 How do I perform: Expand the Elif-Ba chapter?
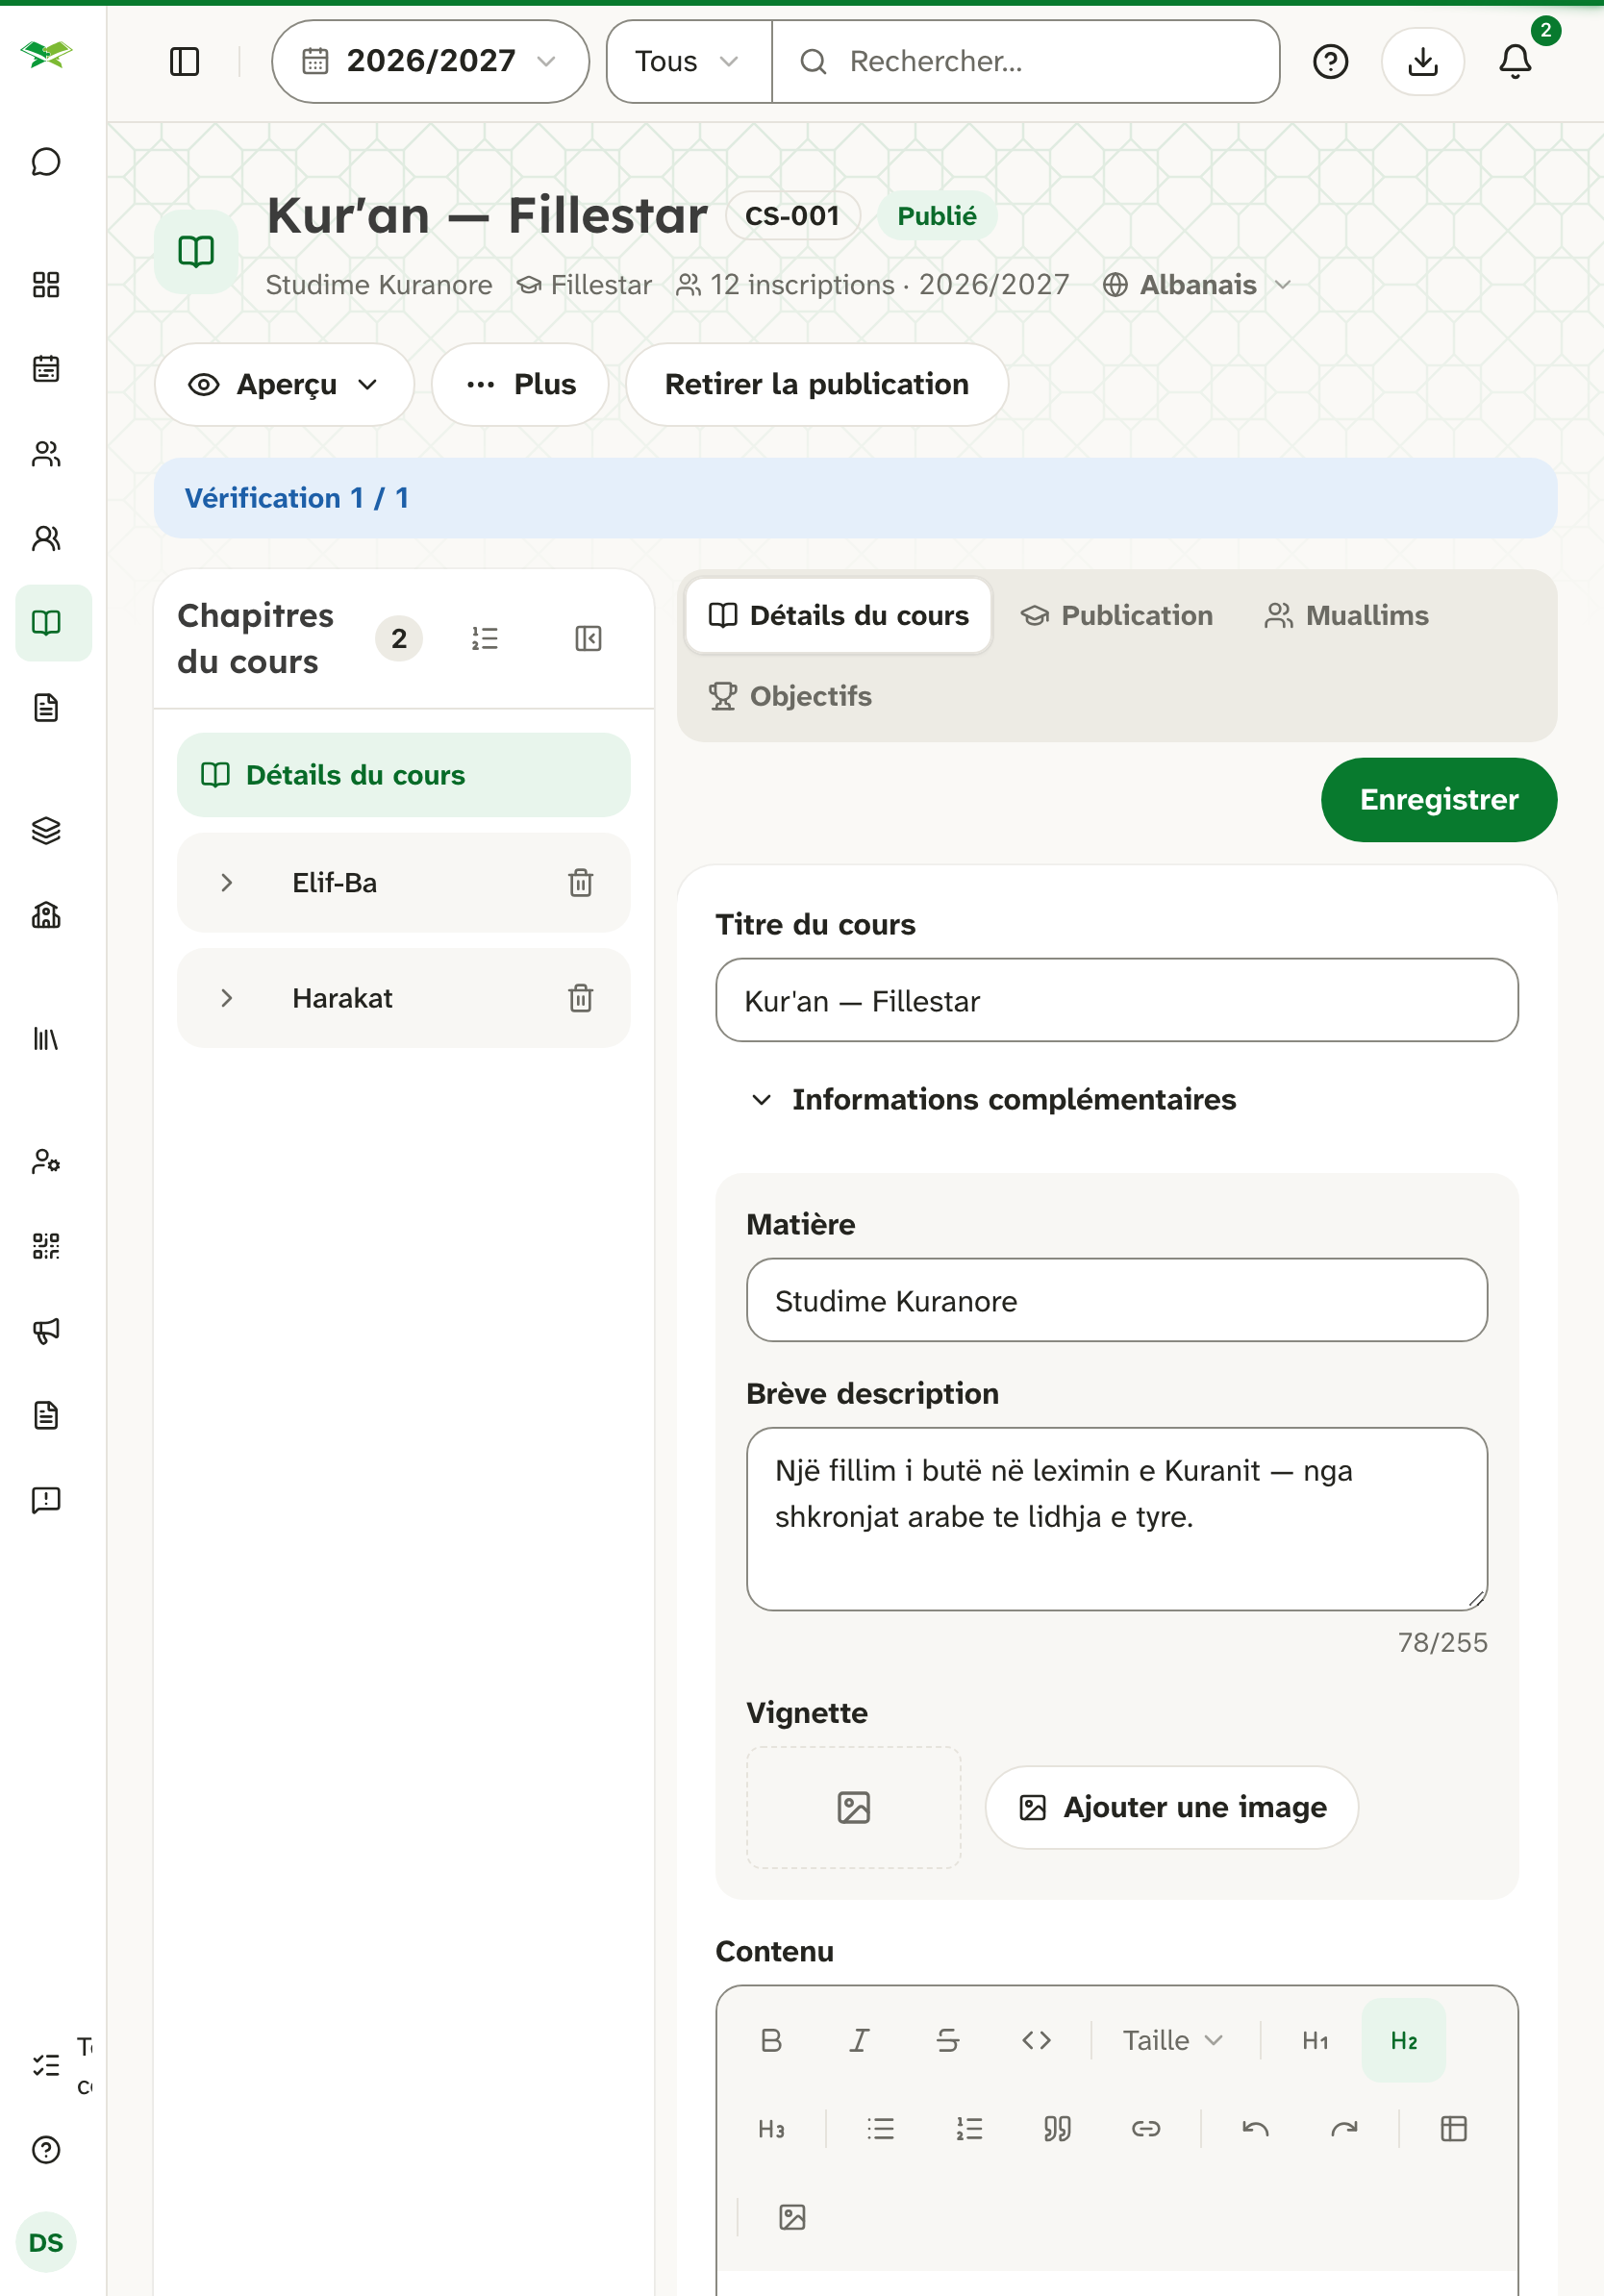click(227, 883)
